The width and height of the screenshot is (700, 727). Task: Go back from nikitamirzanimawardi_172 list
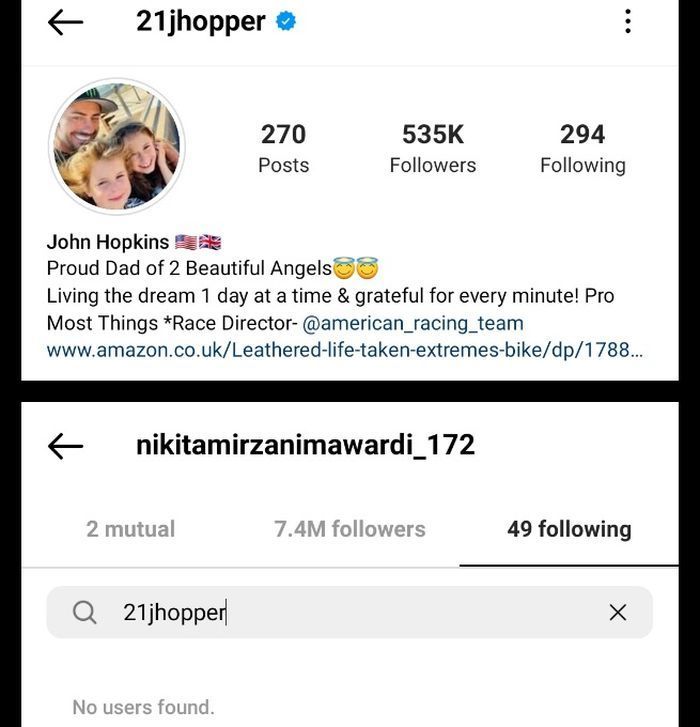point(65,446)
